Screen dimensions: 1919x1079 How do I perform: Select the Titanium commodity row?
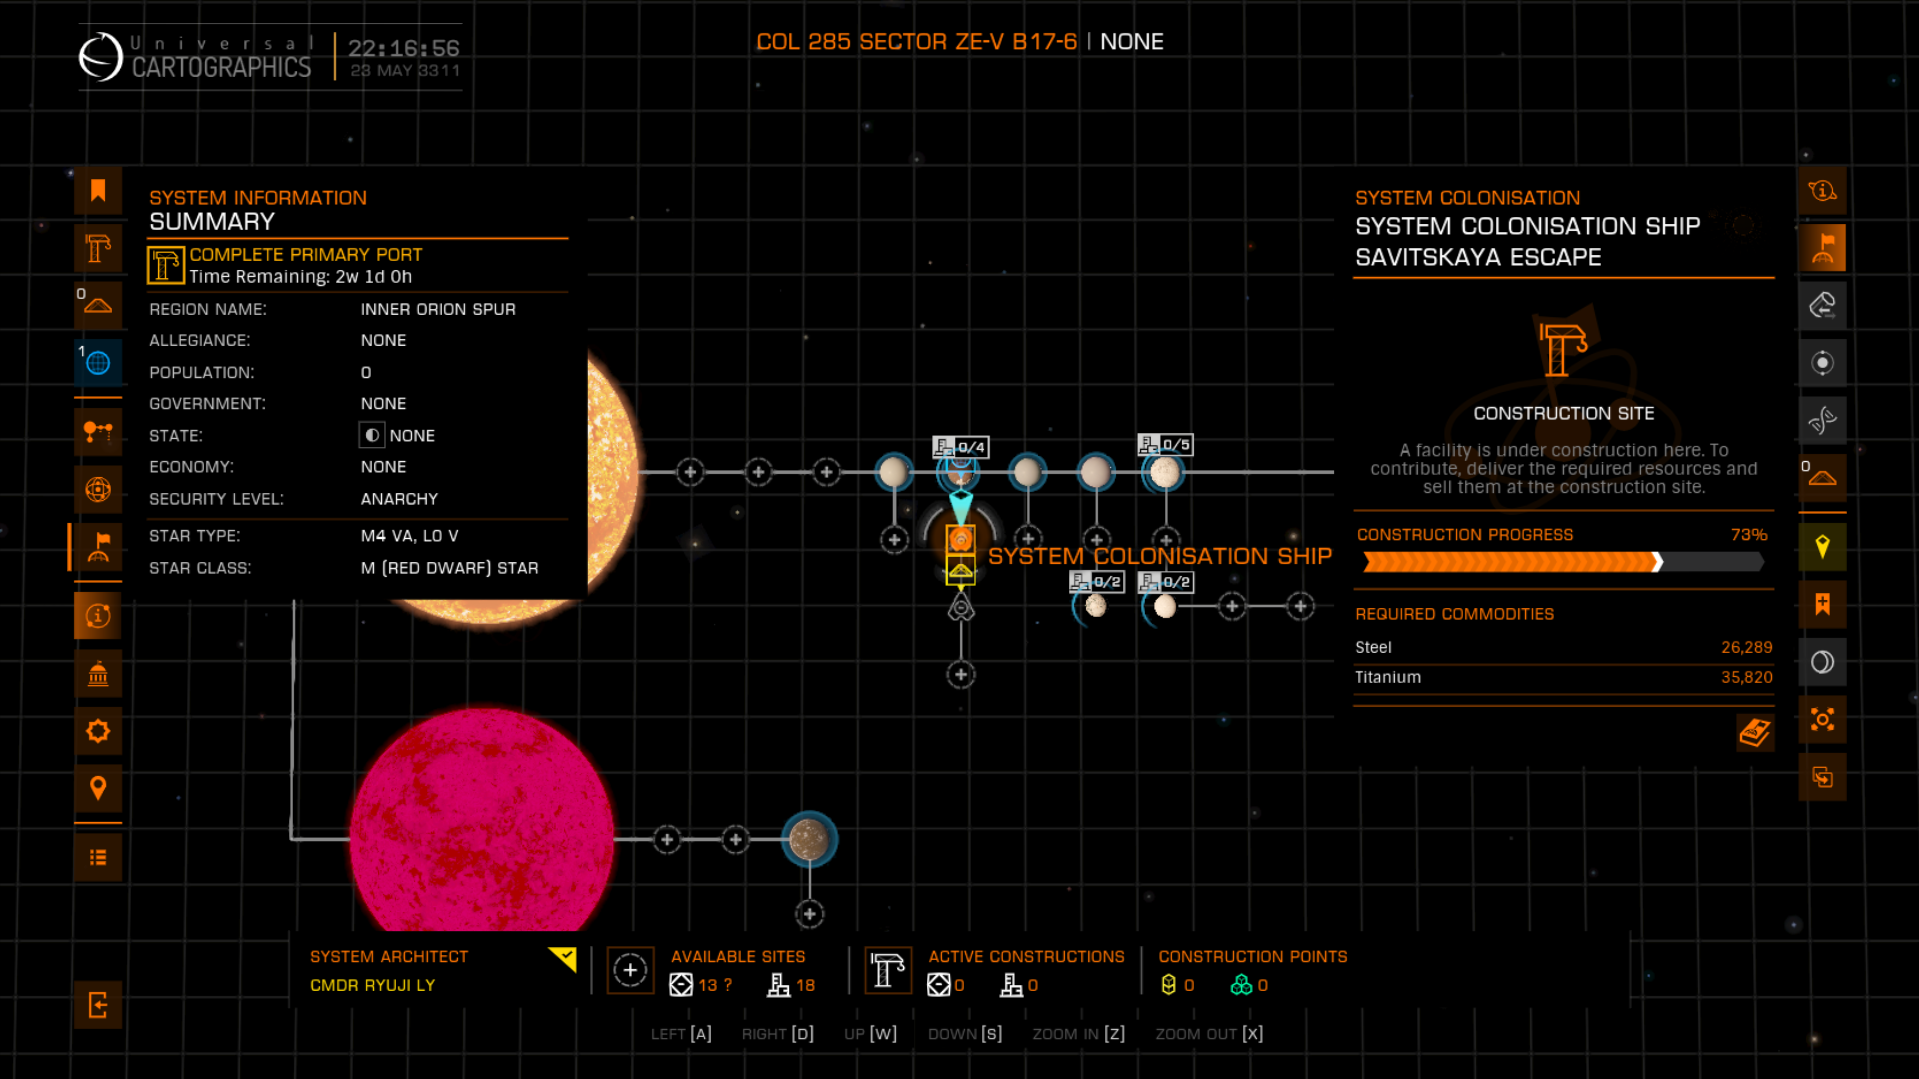[x=1563, y=677]
